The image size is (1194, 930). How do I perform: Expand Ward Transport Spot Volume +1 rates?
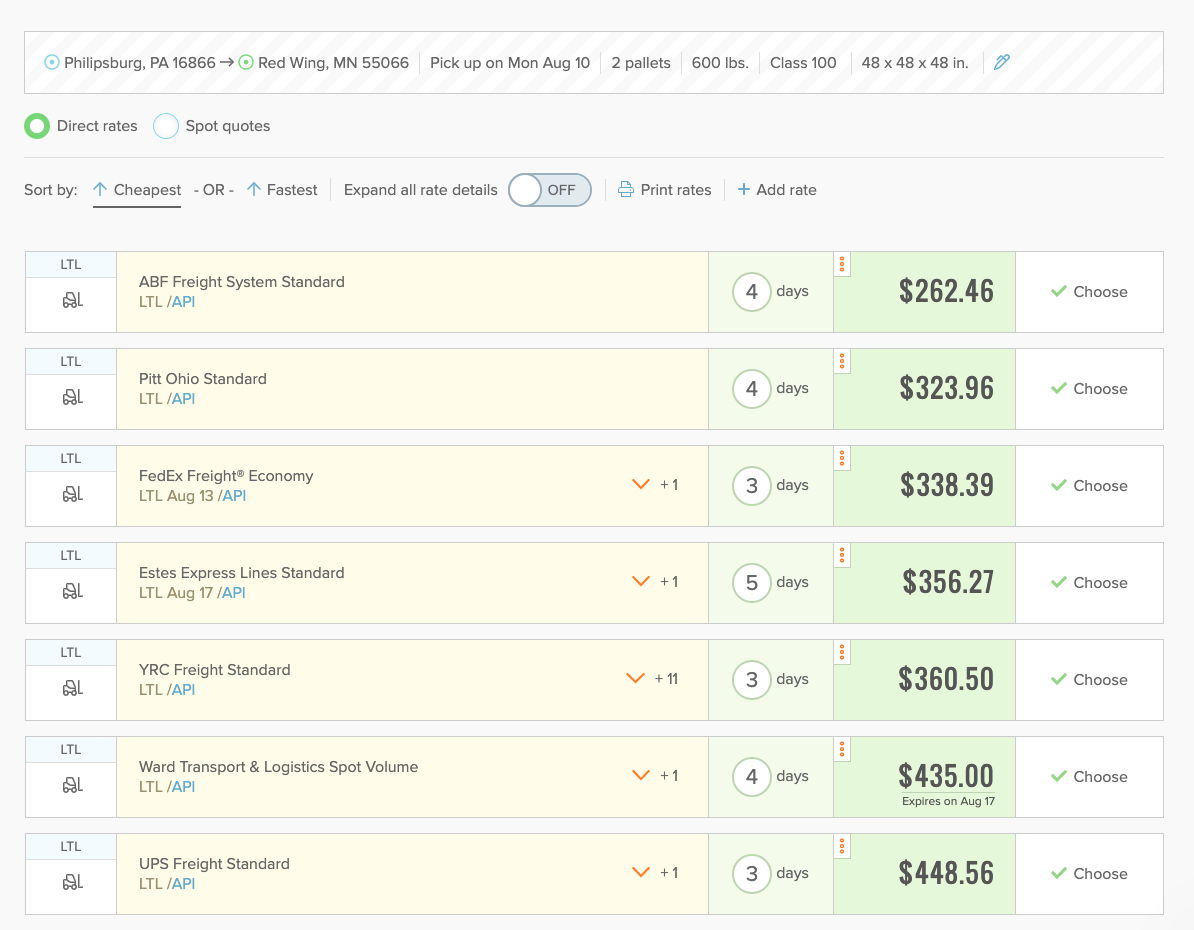[642, 776]
